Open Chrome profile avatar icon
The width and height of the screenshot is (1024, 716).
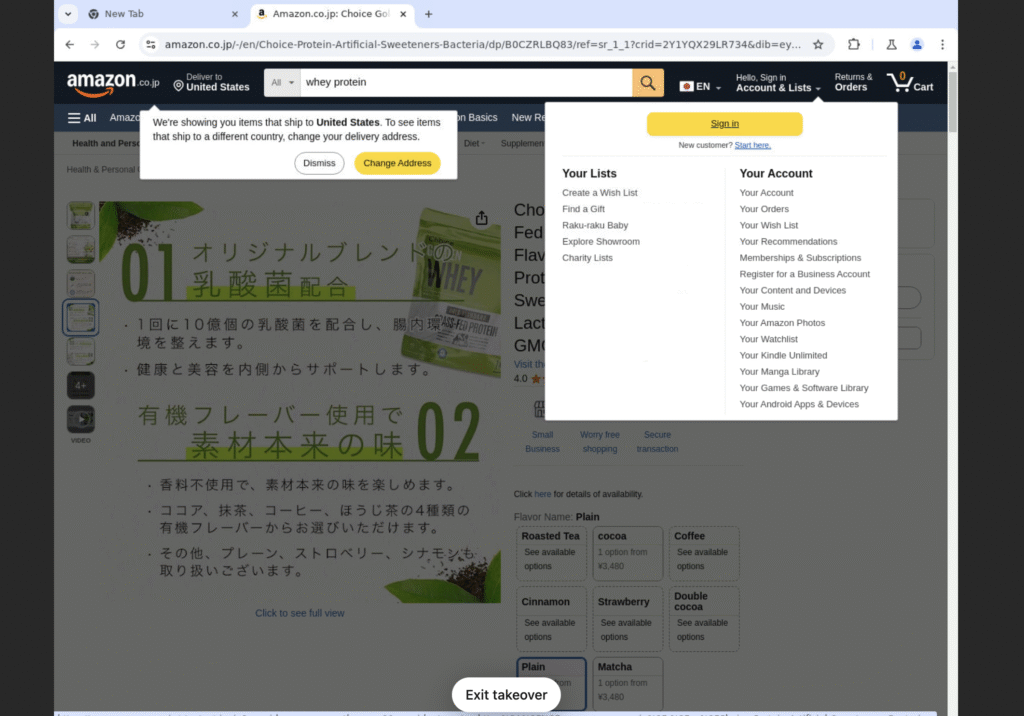click(917, 44)
